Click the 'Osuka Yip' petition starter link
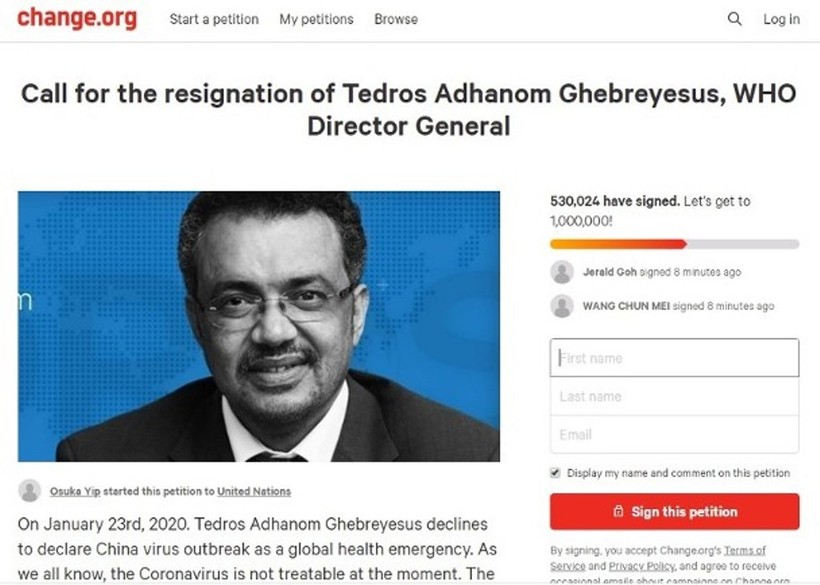 pos(71,490)
